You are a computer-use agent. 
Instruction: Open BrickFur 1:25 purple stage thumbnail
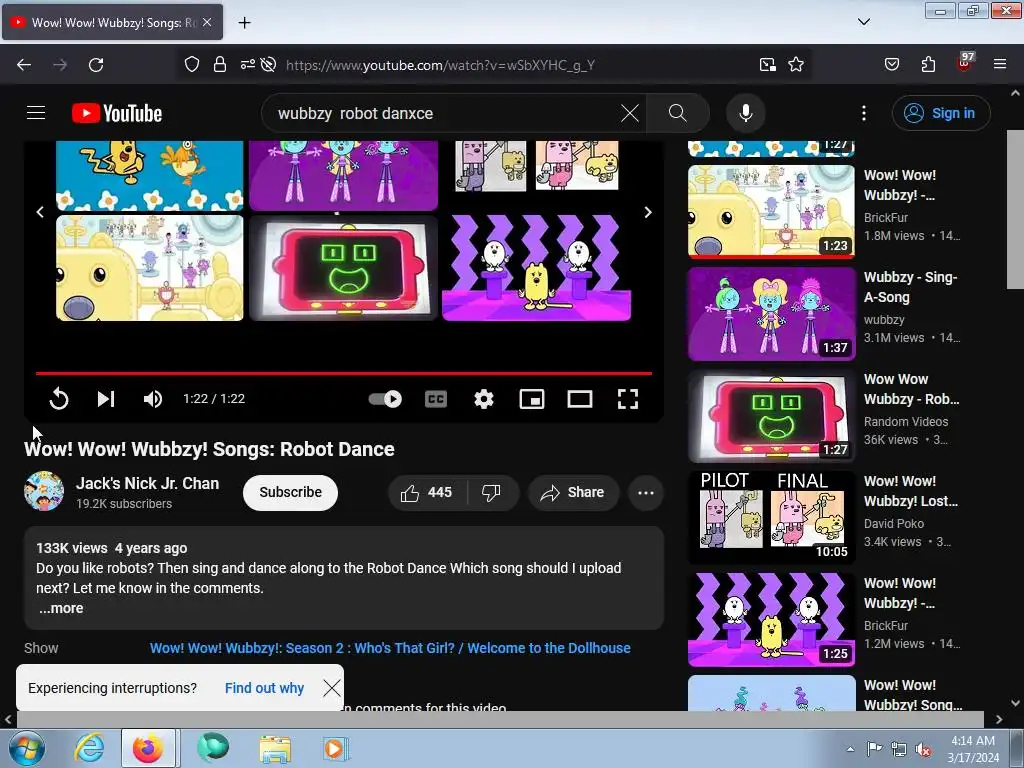[771, 619]
